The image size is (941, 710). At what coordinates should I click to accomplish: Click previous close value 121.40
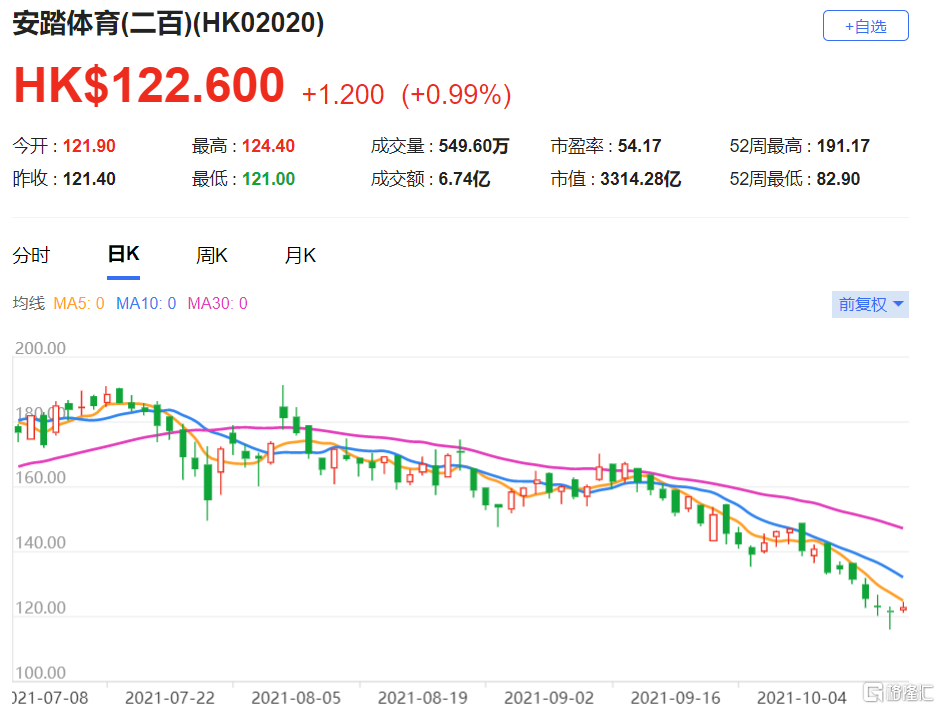pyautogui.click(x=89, y=179)
